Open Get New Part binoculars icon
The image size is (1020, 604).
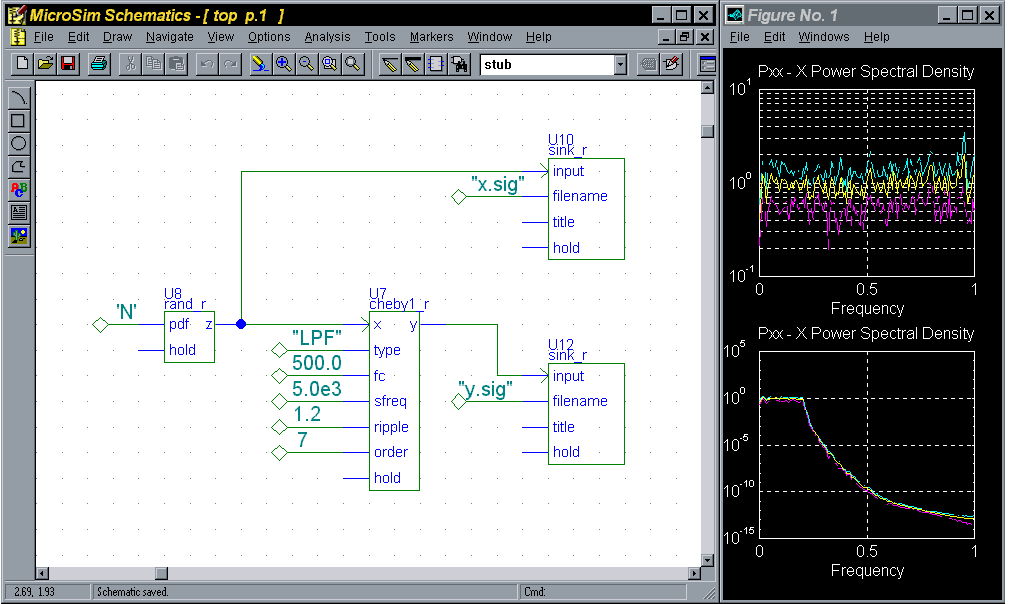coord(459,64)
